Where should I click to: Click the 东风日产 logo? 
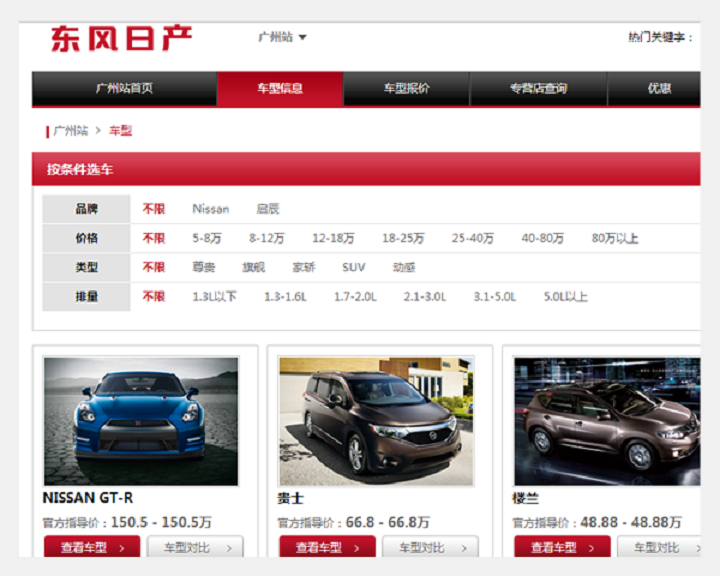pyautogui.click(x=121, y=39)
